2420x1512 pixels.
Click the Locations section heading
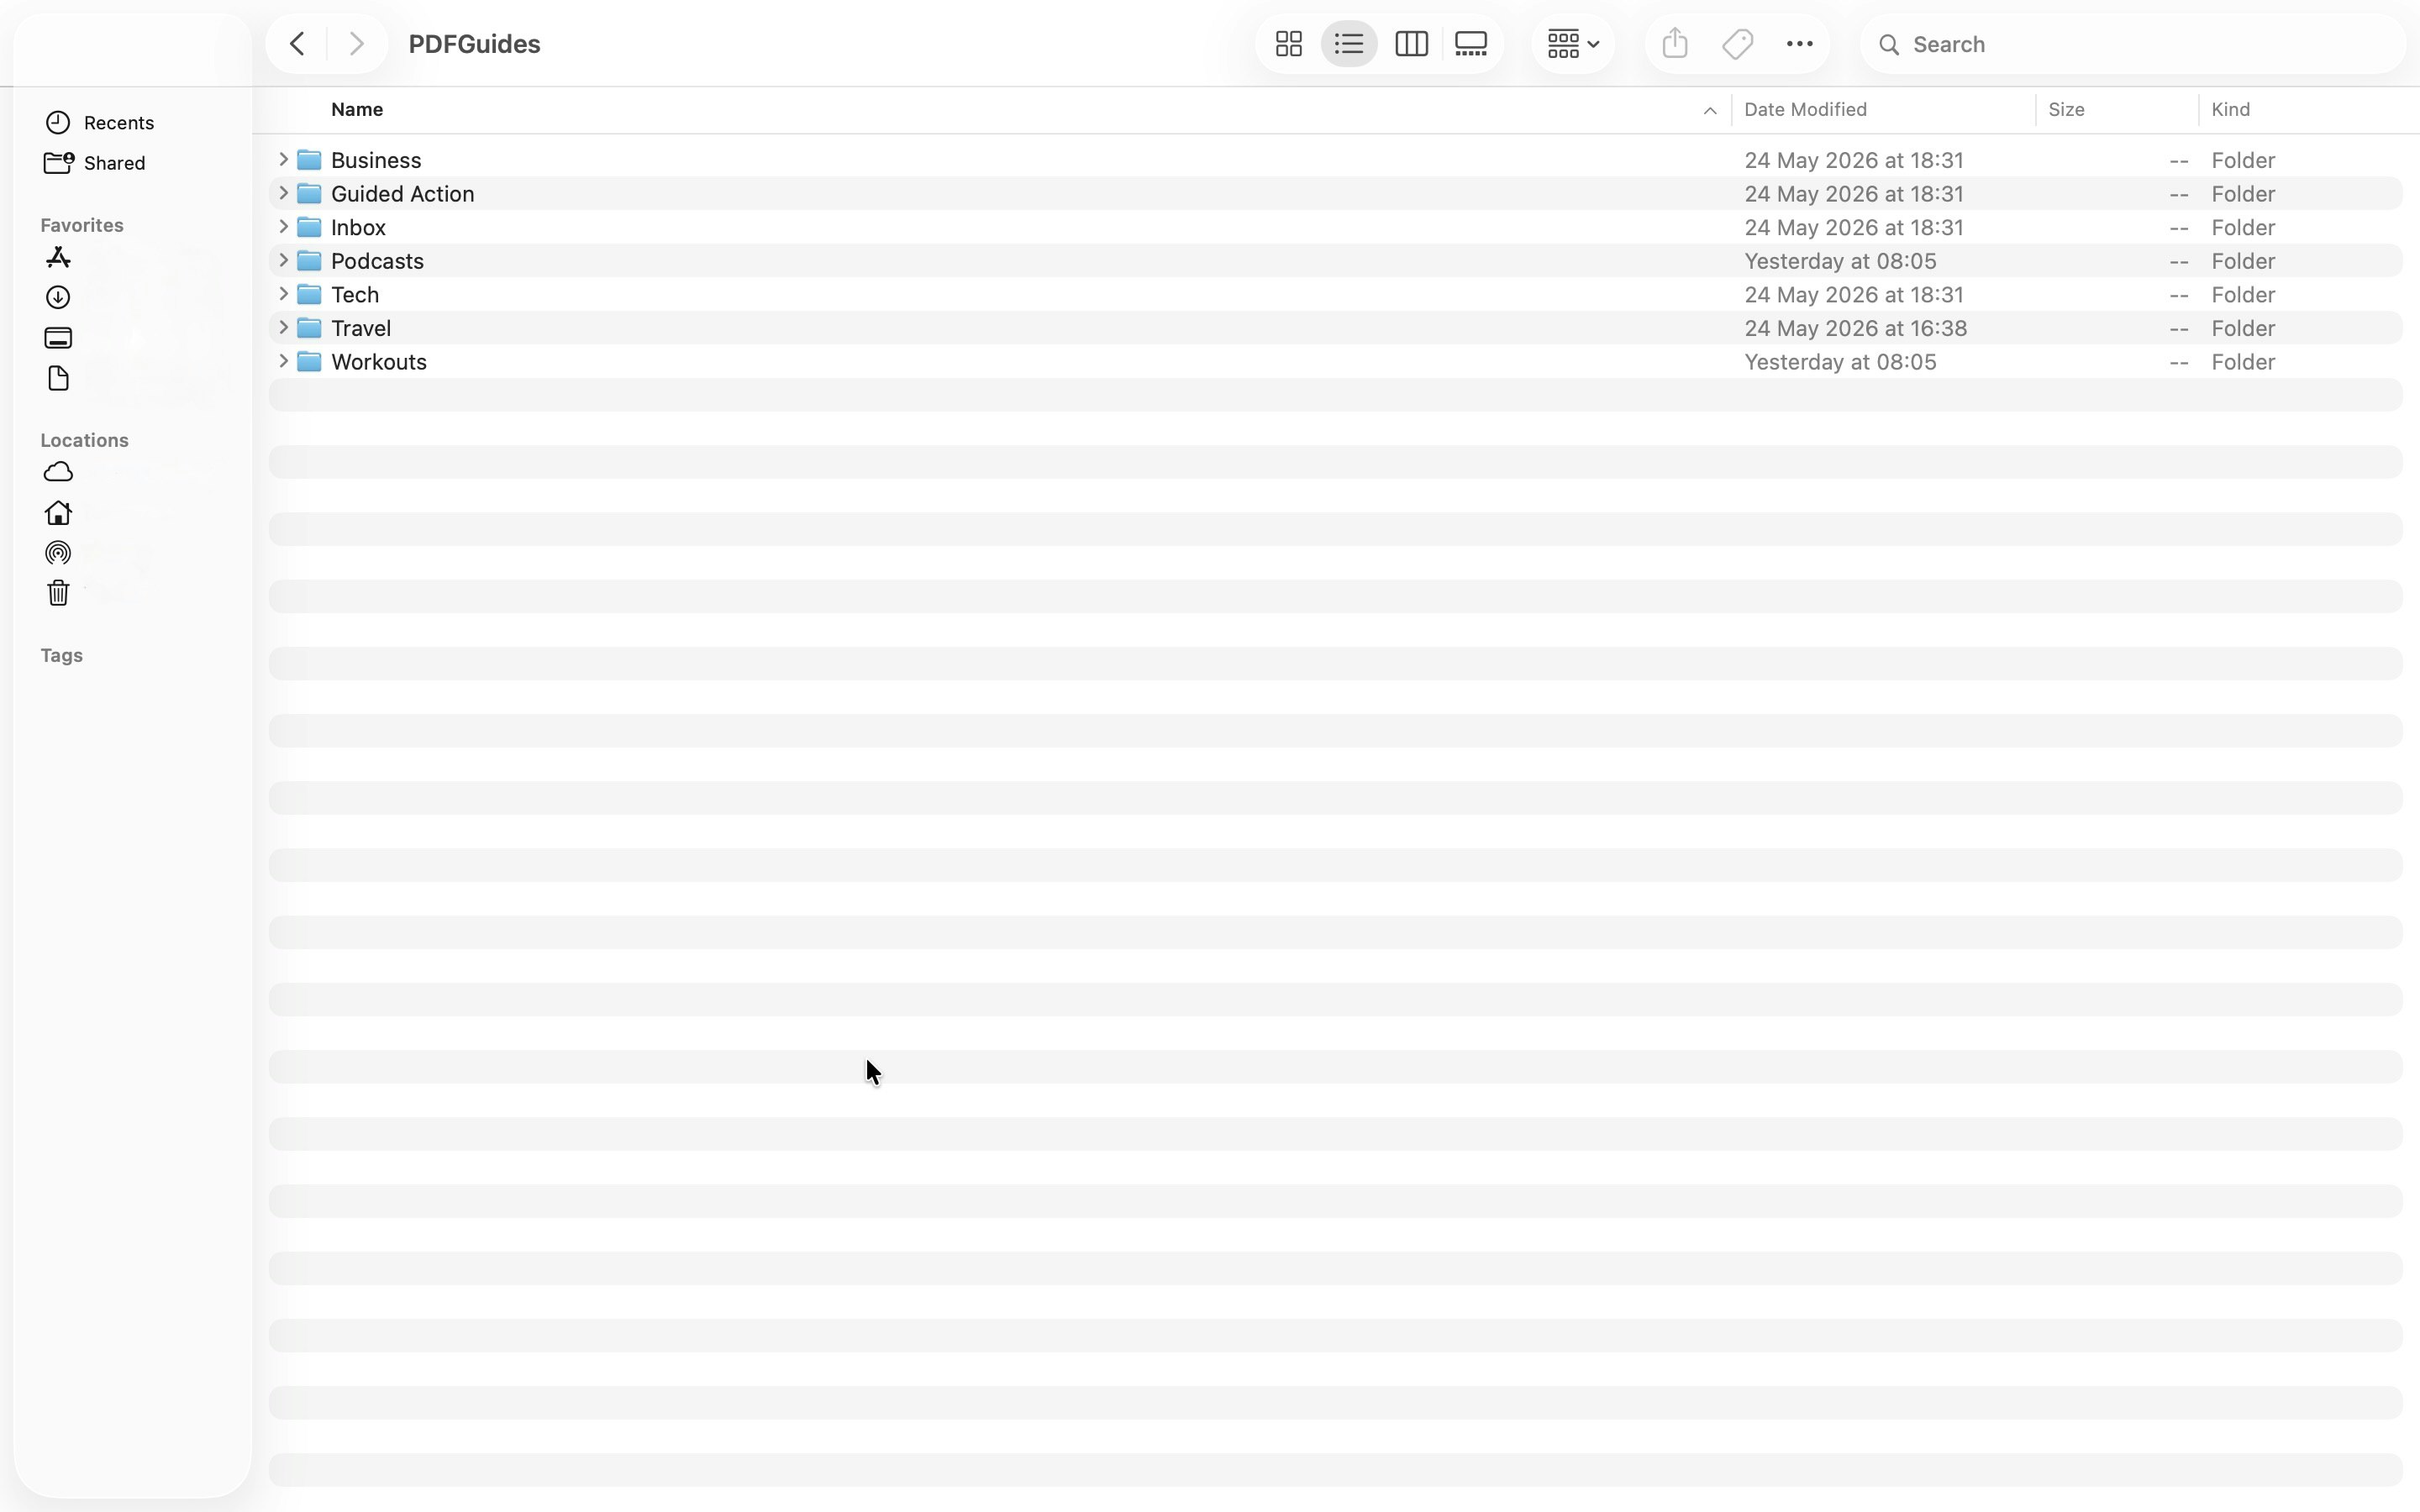pyautogui.click(x=84, y=440)
